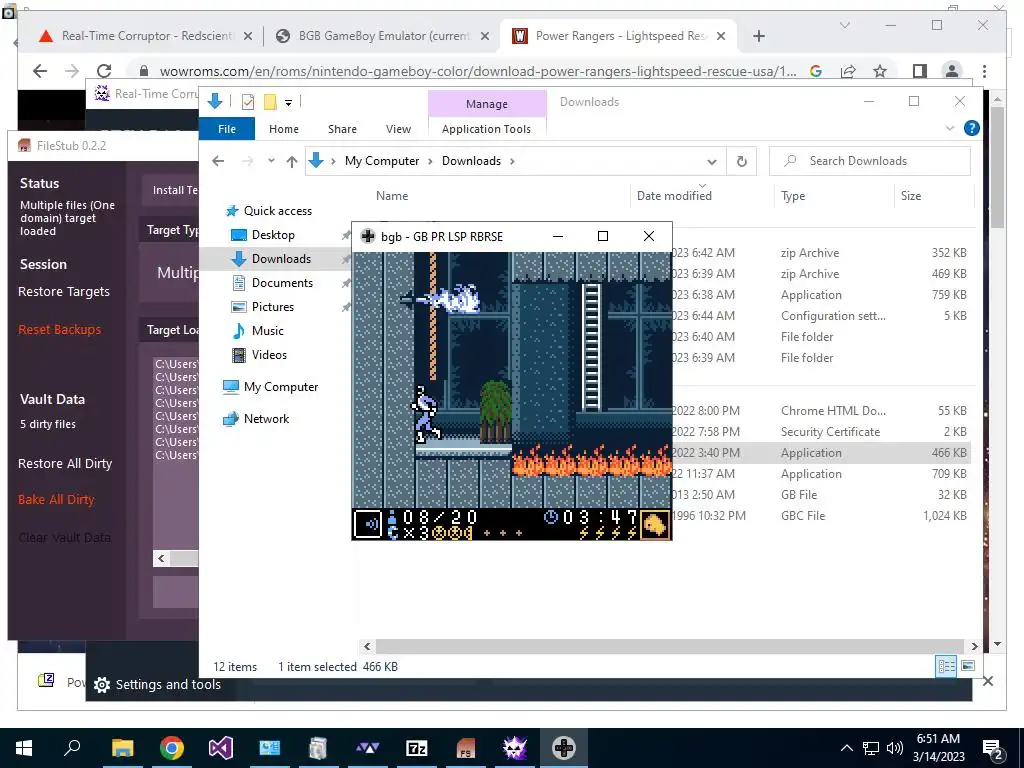Click New Folder icon in quick toolbar
1024x768 pixels.
tap(270, 102)
